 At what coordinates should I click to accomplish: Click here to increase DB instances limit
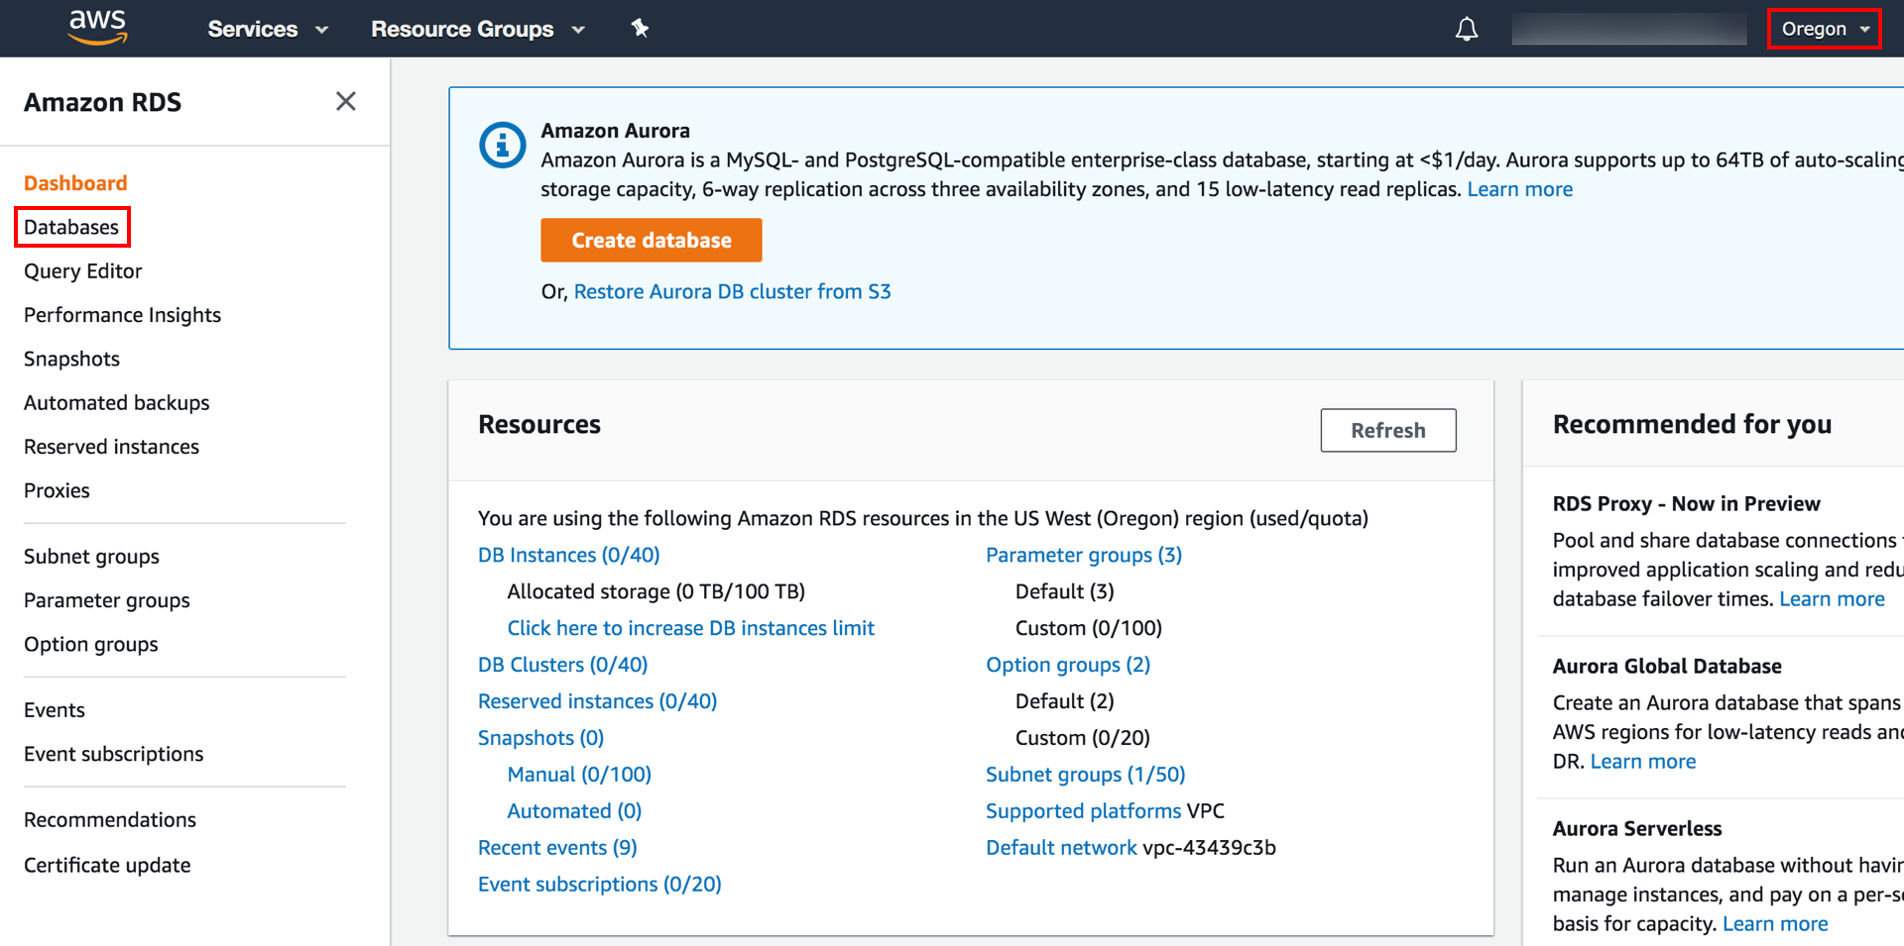coord(691,628)
